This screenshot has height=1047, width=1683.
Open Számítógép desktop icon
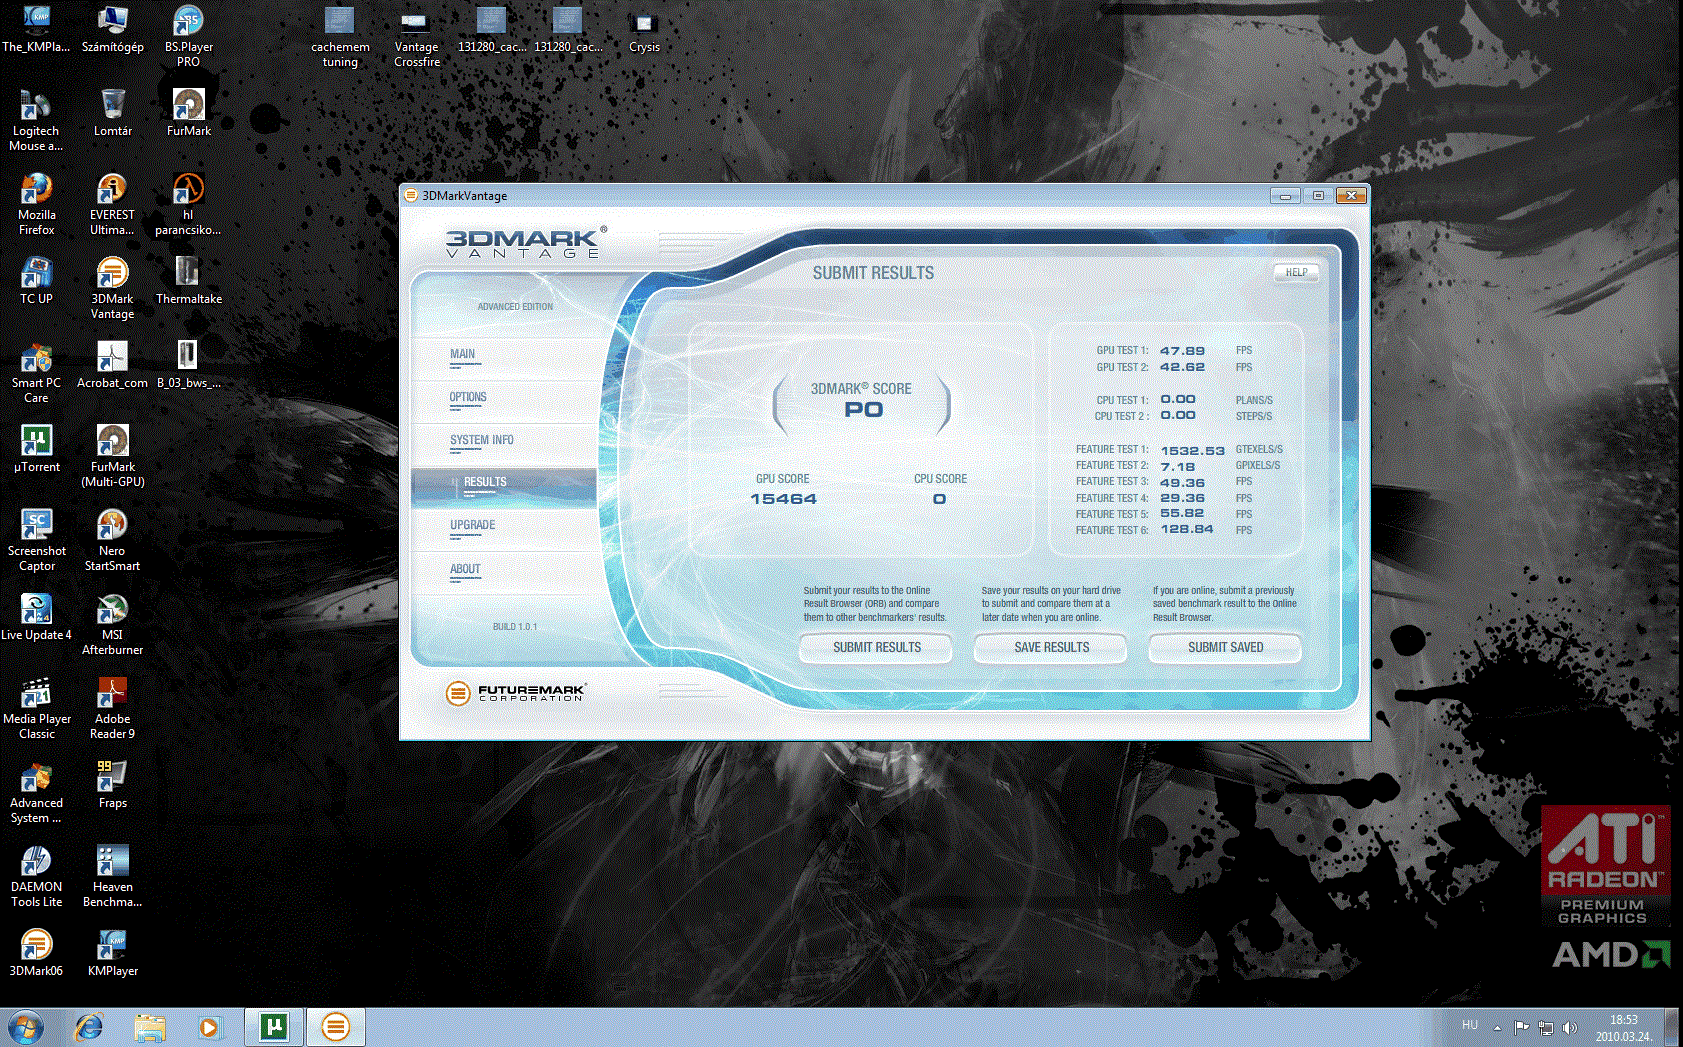point(113,29)
